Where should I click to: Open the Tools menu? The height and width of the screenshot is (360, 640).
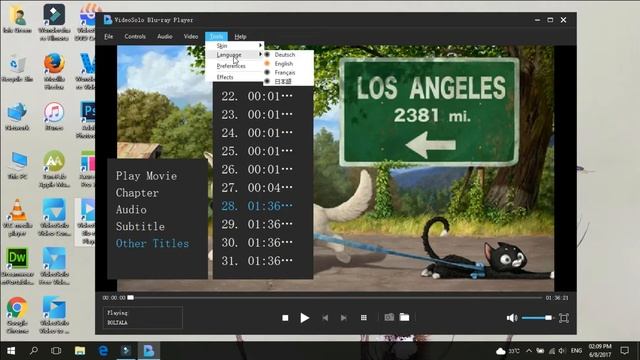(x=216, y=36)
